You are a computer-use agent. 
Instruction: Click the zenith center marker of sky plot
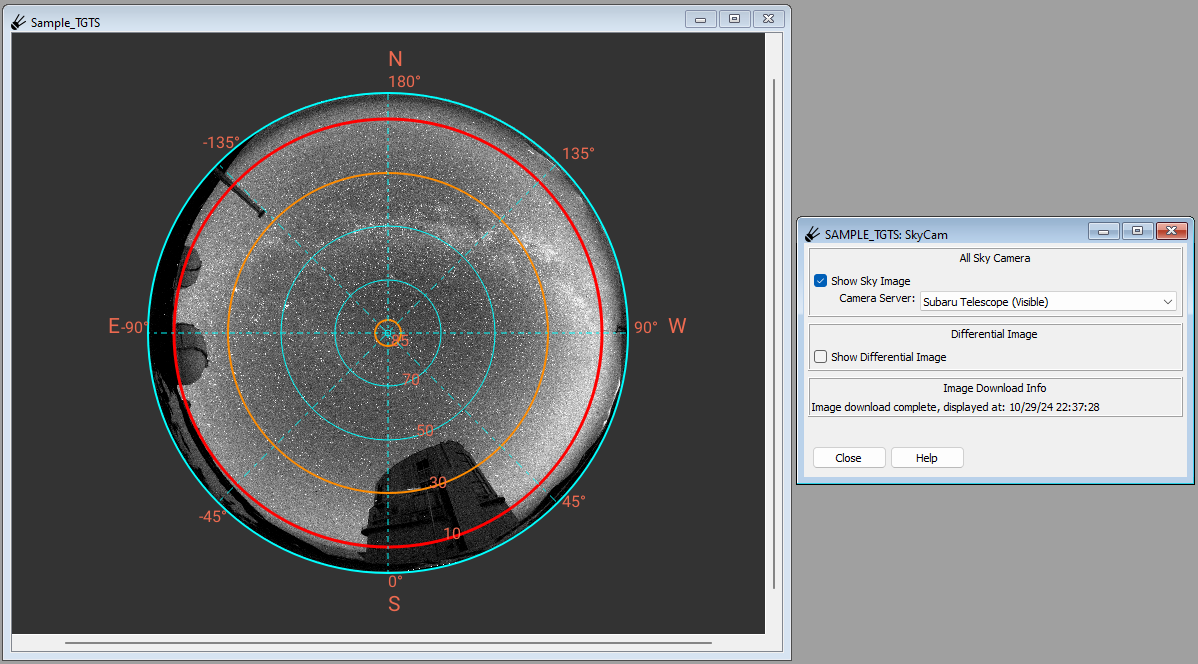coord(388,333)
